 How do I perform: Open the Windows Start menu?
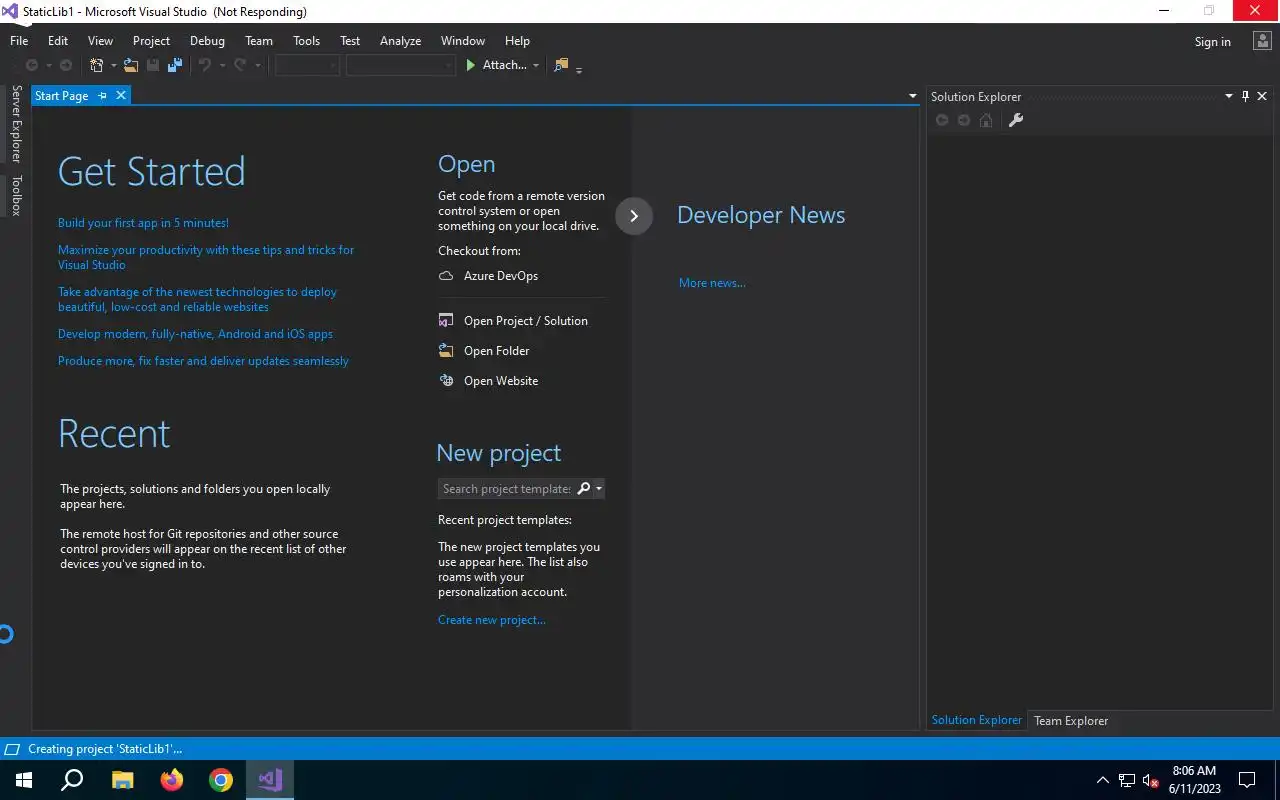pyautogui.click(x=24, y=780)
